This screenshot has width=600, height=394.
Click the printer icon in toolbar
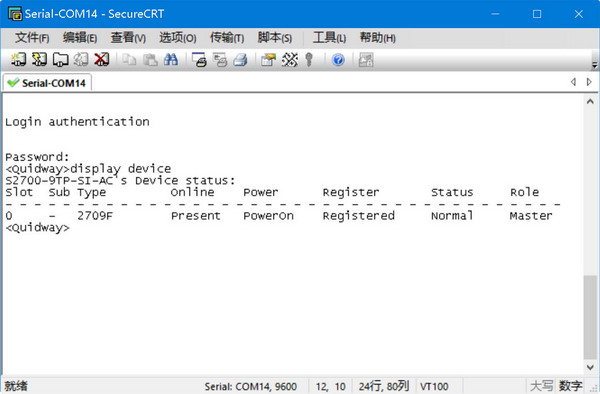pos(241,60)
